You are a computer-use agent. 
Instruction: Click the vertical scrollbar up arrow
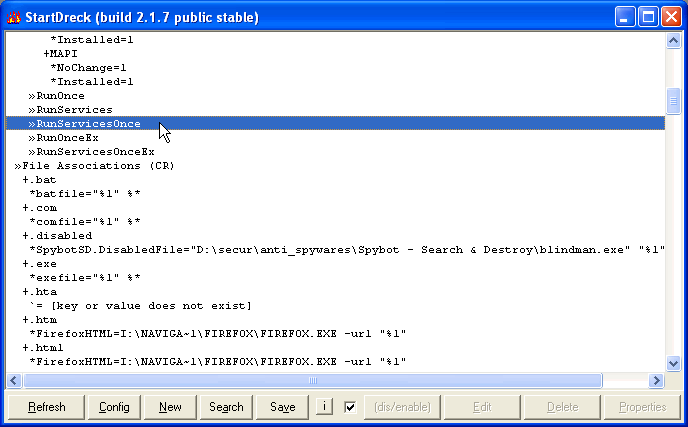point(673,41)
